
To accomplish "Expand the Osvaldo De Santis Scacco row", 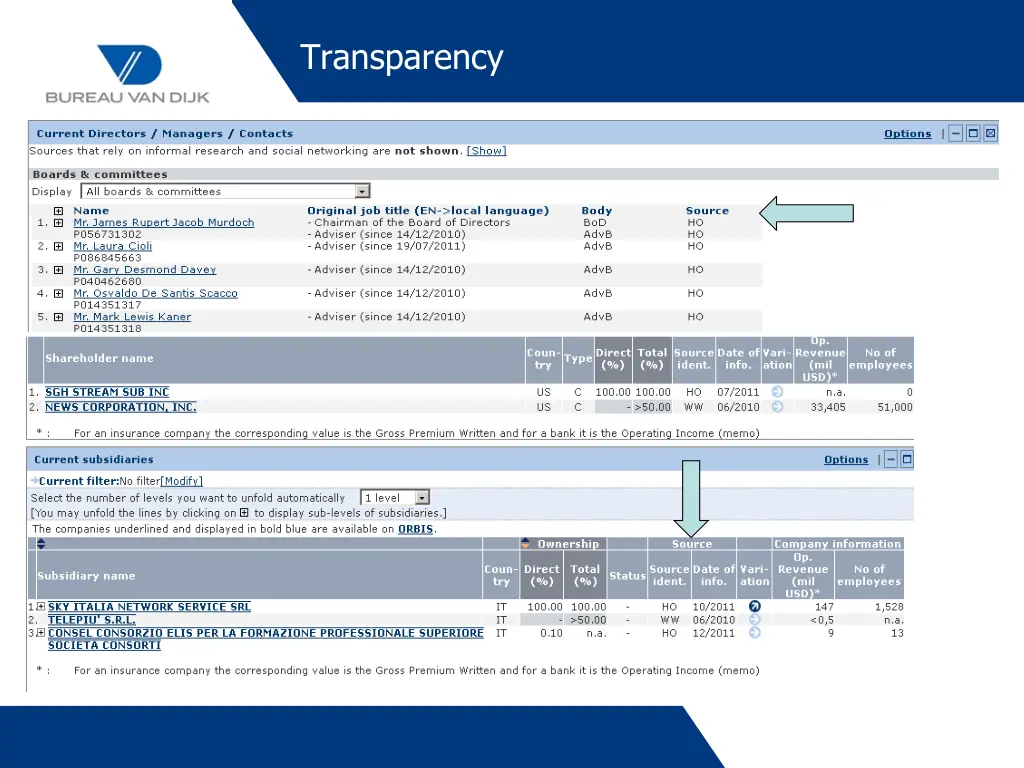I will (59, 293).
